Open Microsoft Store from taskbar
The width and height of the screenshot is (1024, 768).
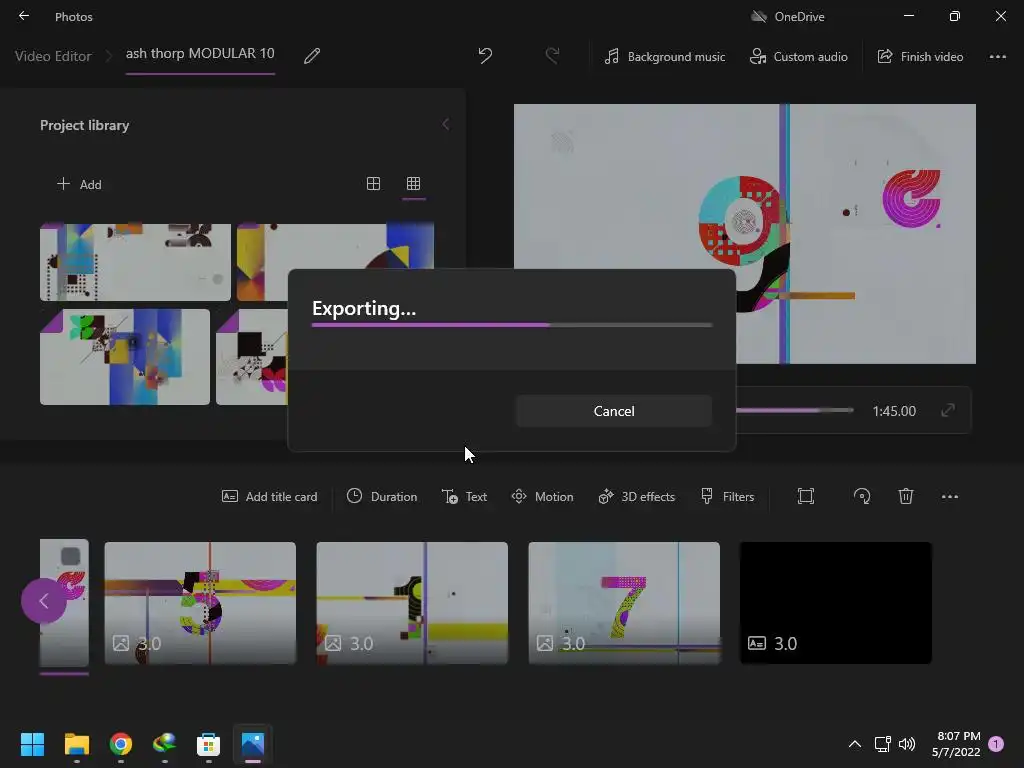coord(208,744)
